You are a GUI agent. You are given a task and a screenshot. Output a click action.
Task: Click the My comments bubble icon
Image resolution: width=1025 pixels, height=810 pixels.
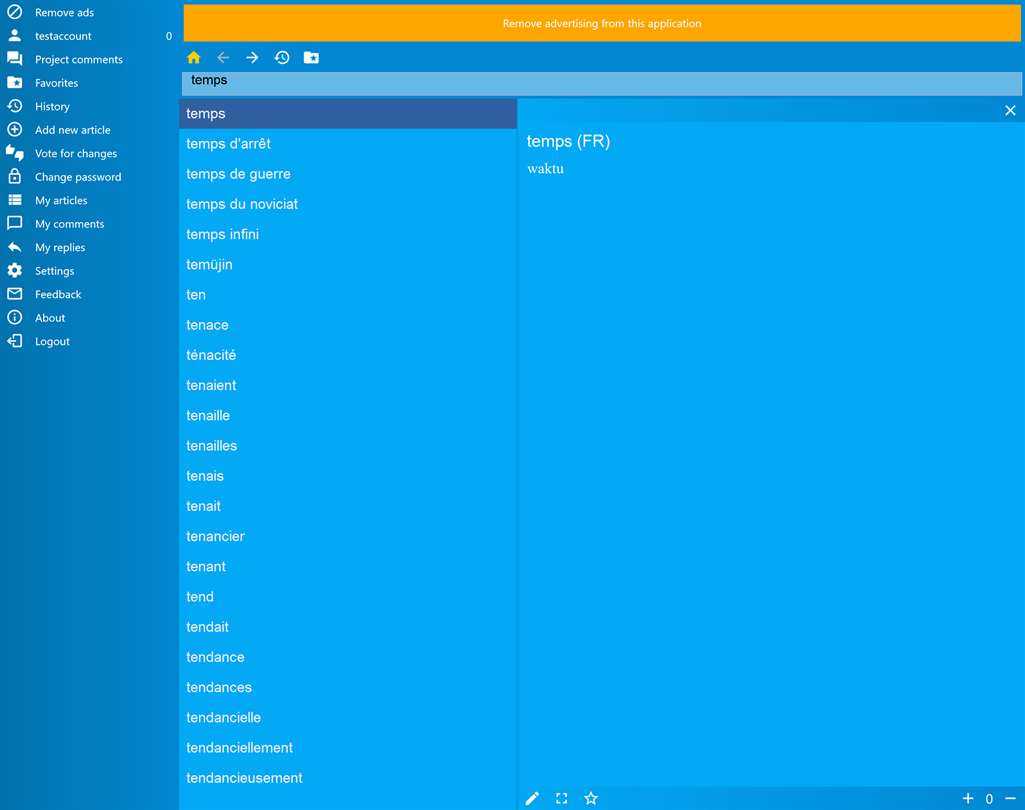[x=14, y=224]
